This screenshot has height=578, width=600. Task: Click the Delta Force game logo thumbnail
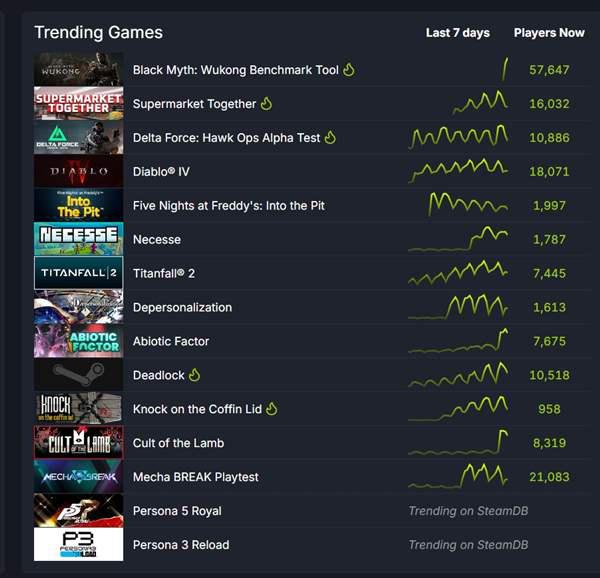(x=79, y=138)
